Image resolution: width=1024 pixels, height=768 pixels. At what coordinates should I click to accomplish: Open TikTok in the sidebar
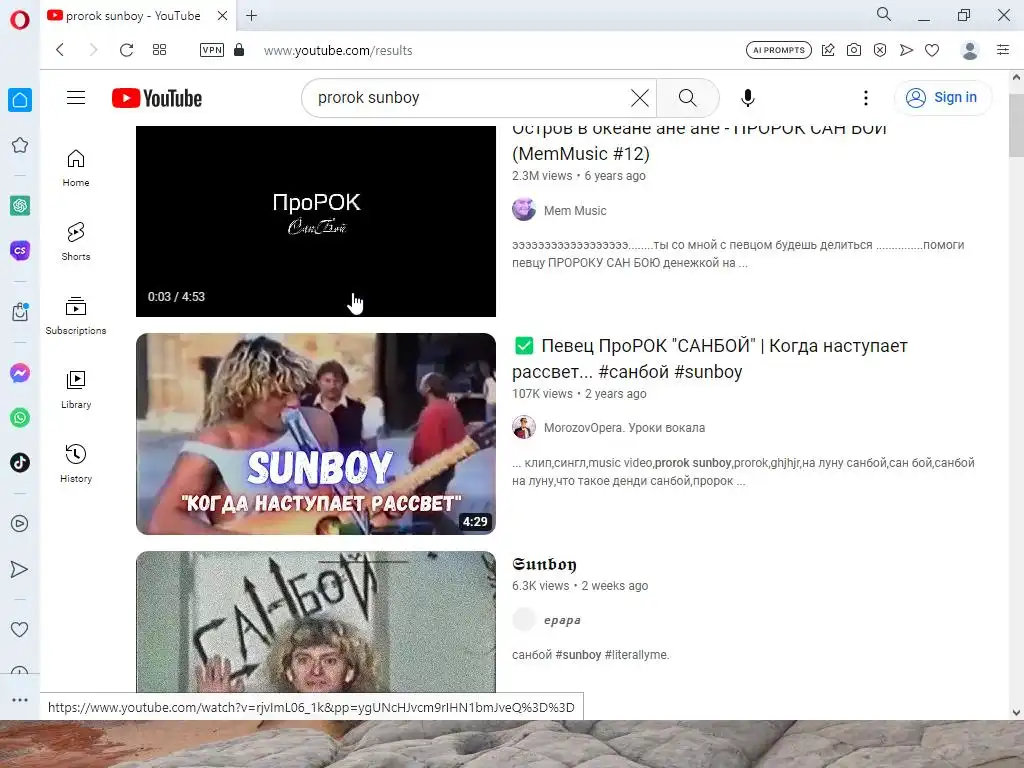(20, 462)
